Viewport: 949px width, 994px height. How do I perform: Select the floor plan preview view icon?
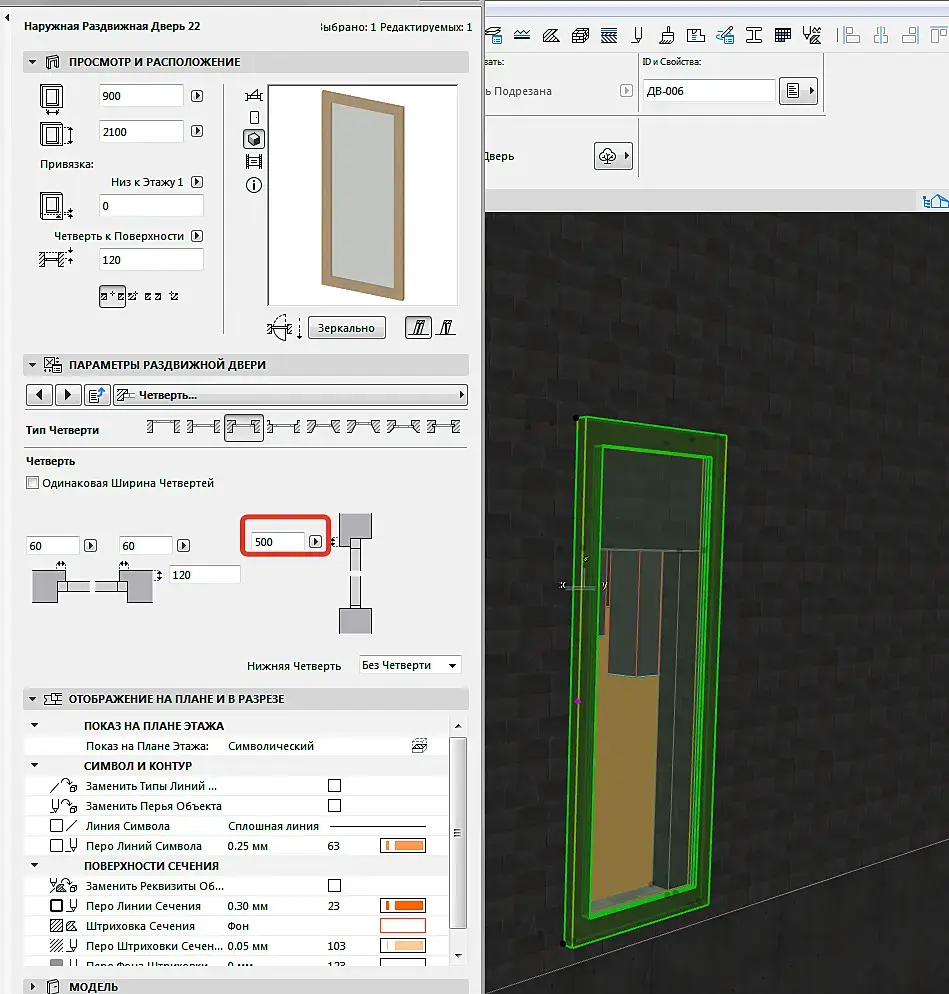[x=254, y=96]
